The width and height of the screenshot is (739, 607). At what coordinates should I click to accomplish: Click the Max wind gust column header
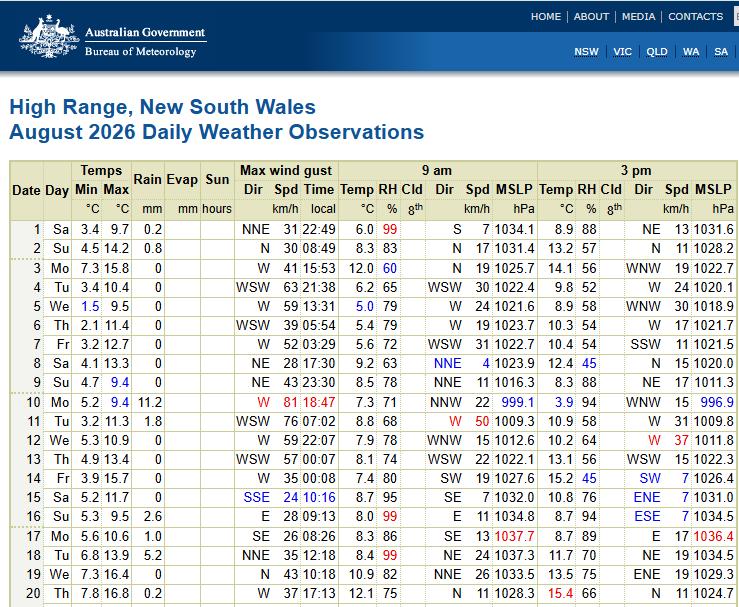(286, 170)
